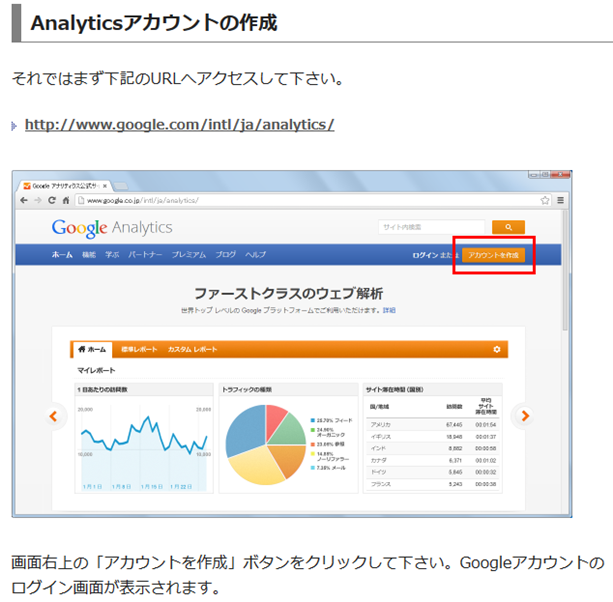The height and width of the screenshot is (602, 613).
Task: Click the orange search magnifier button
Action: click(x=508, y=227)
